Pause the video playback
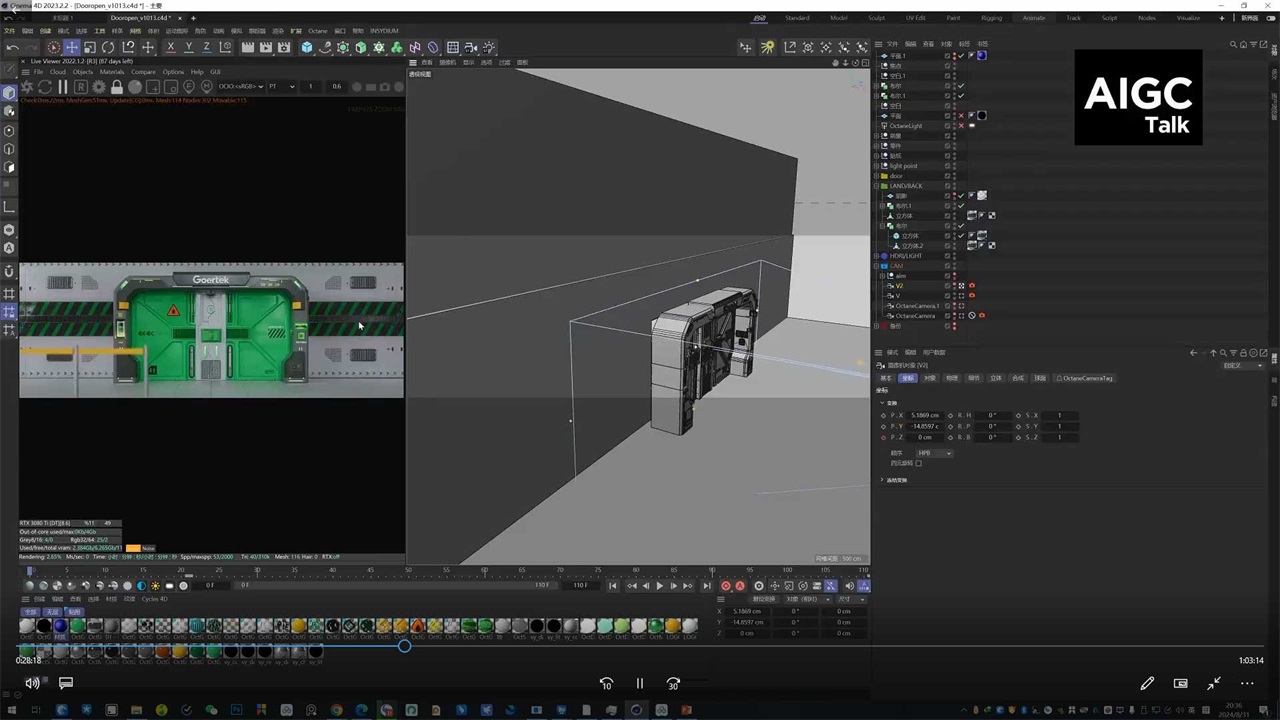Screen dimensions: 1280x720 [x=640, y=684]
